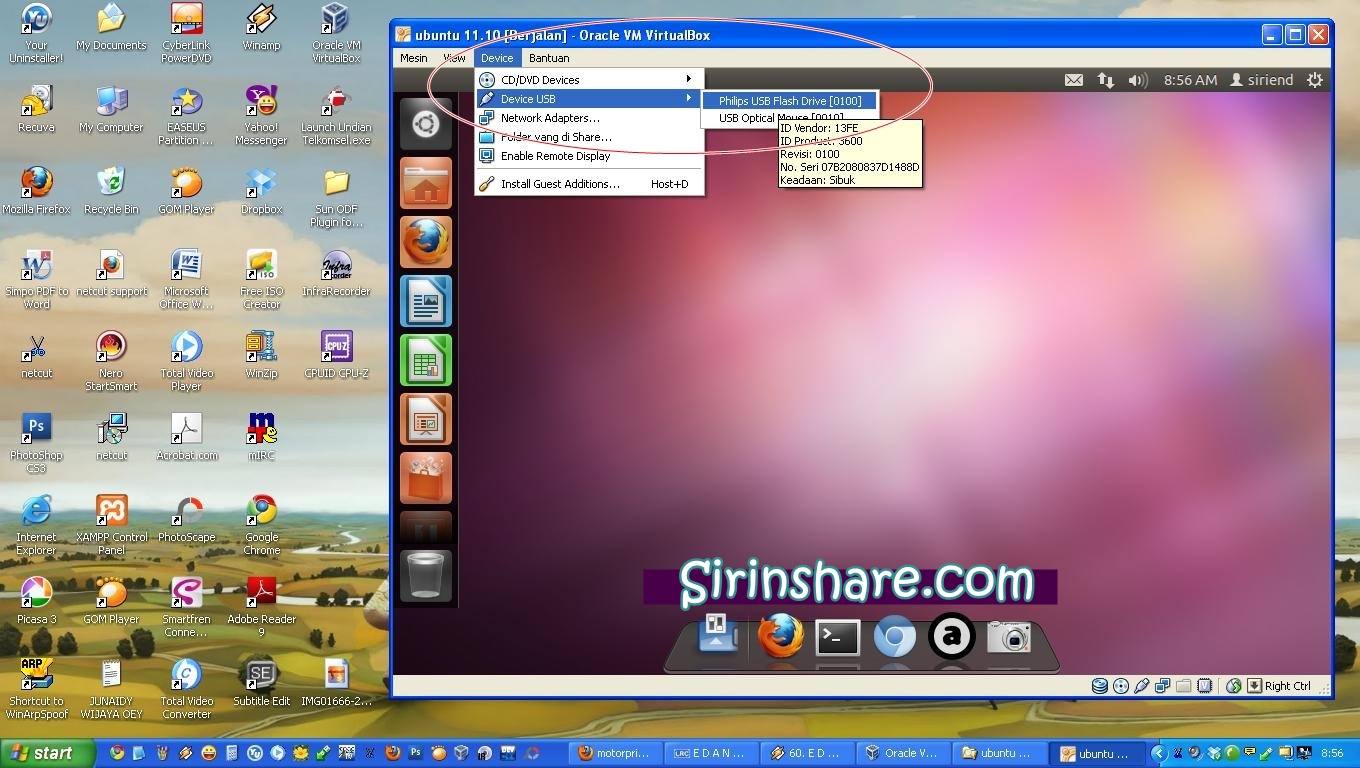This screenshot has height=768, width=1360.
Task: Open the Bantuan menu
Action: coord(549,58)
